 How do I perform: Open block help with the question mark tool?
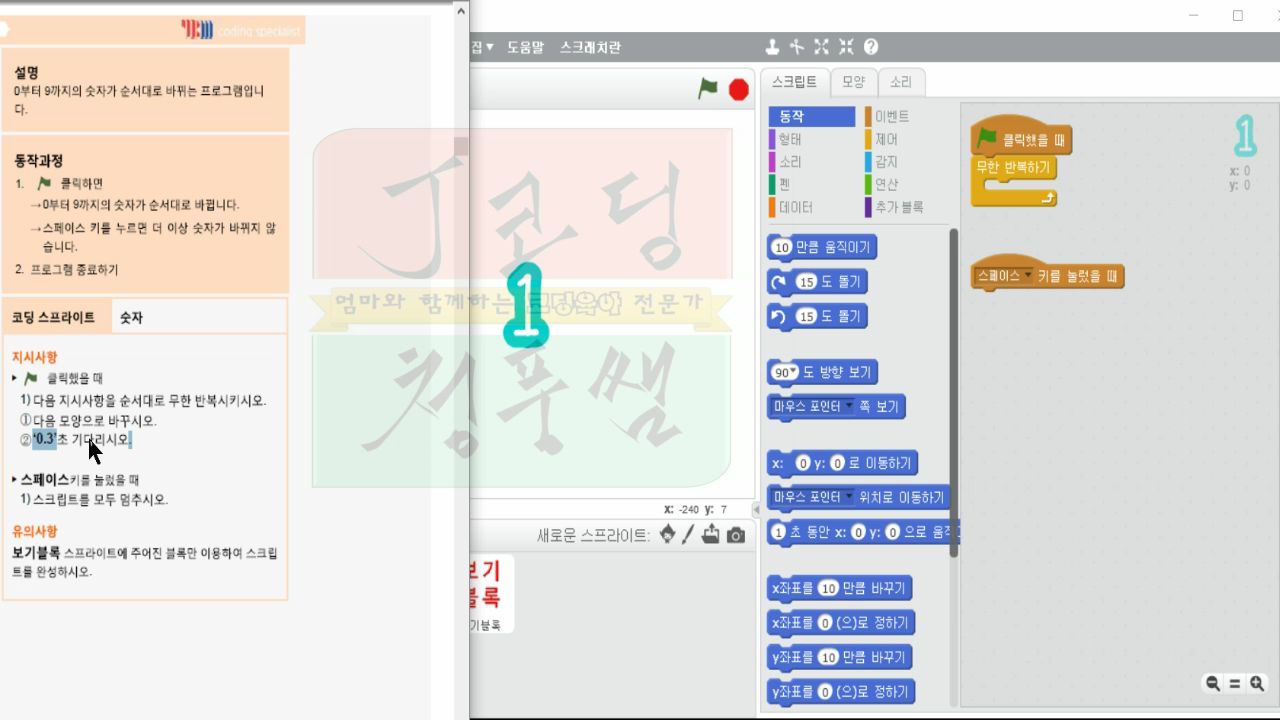871,46
